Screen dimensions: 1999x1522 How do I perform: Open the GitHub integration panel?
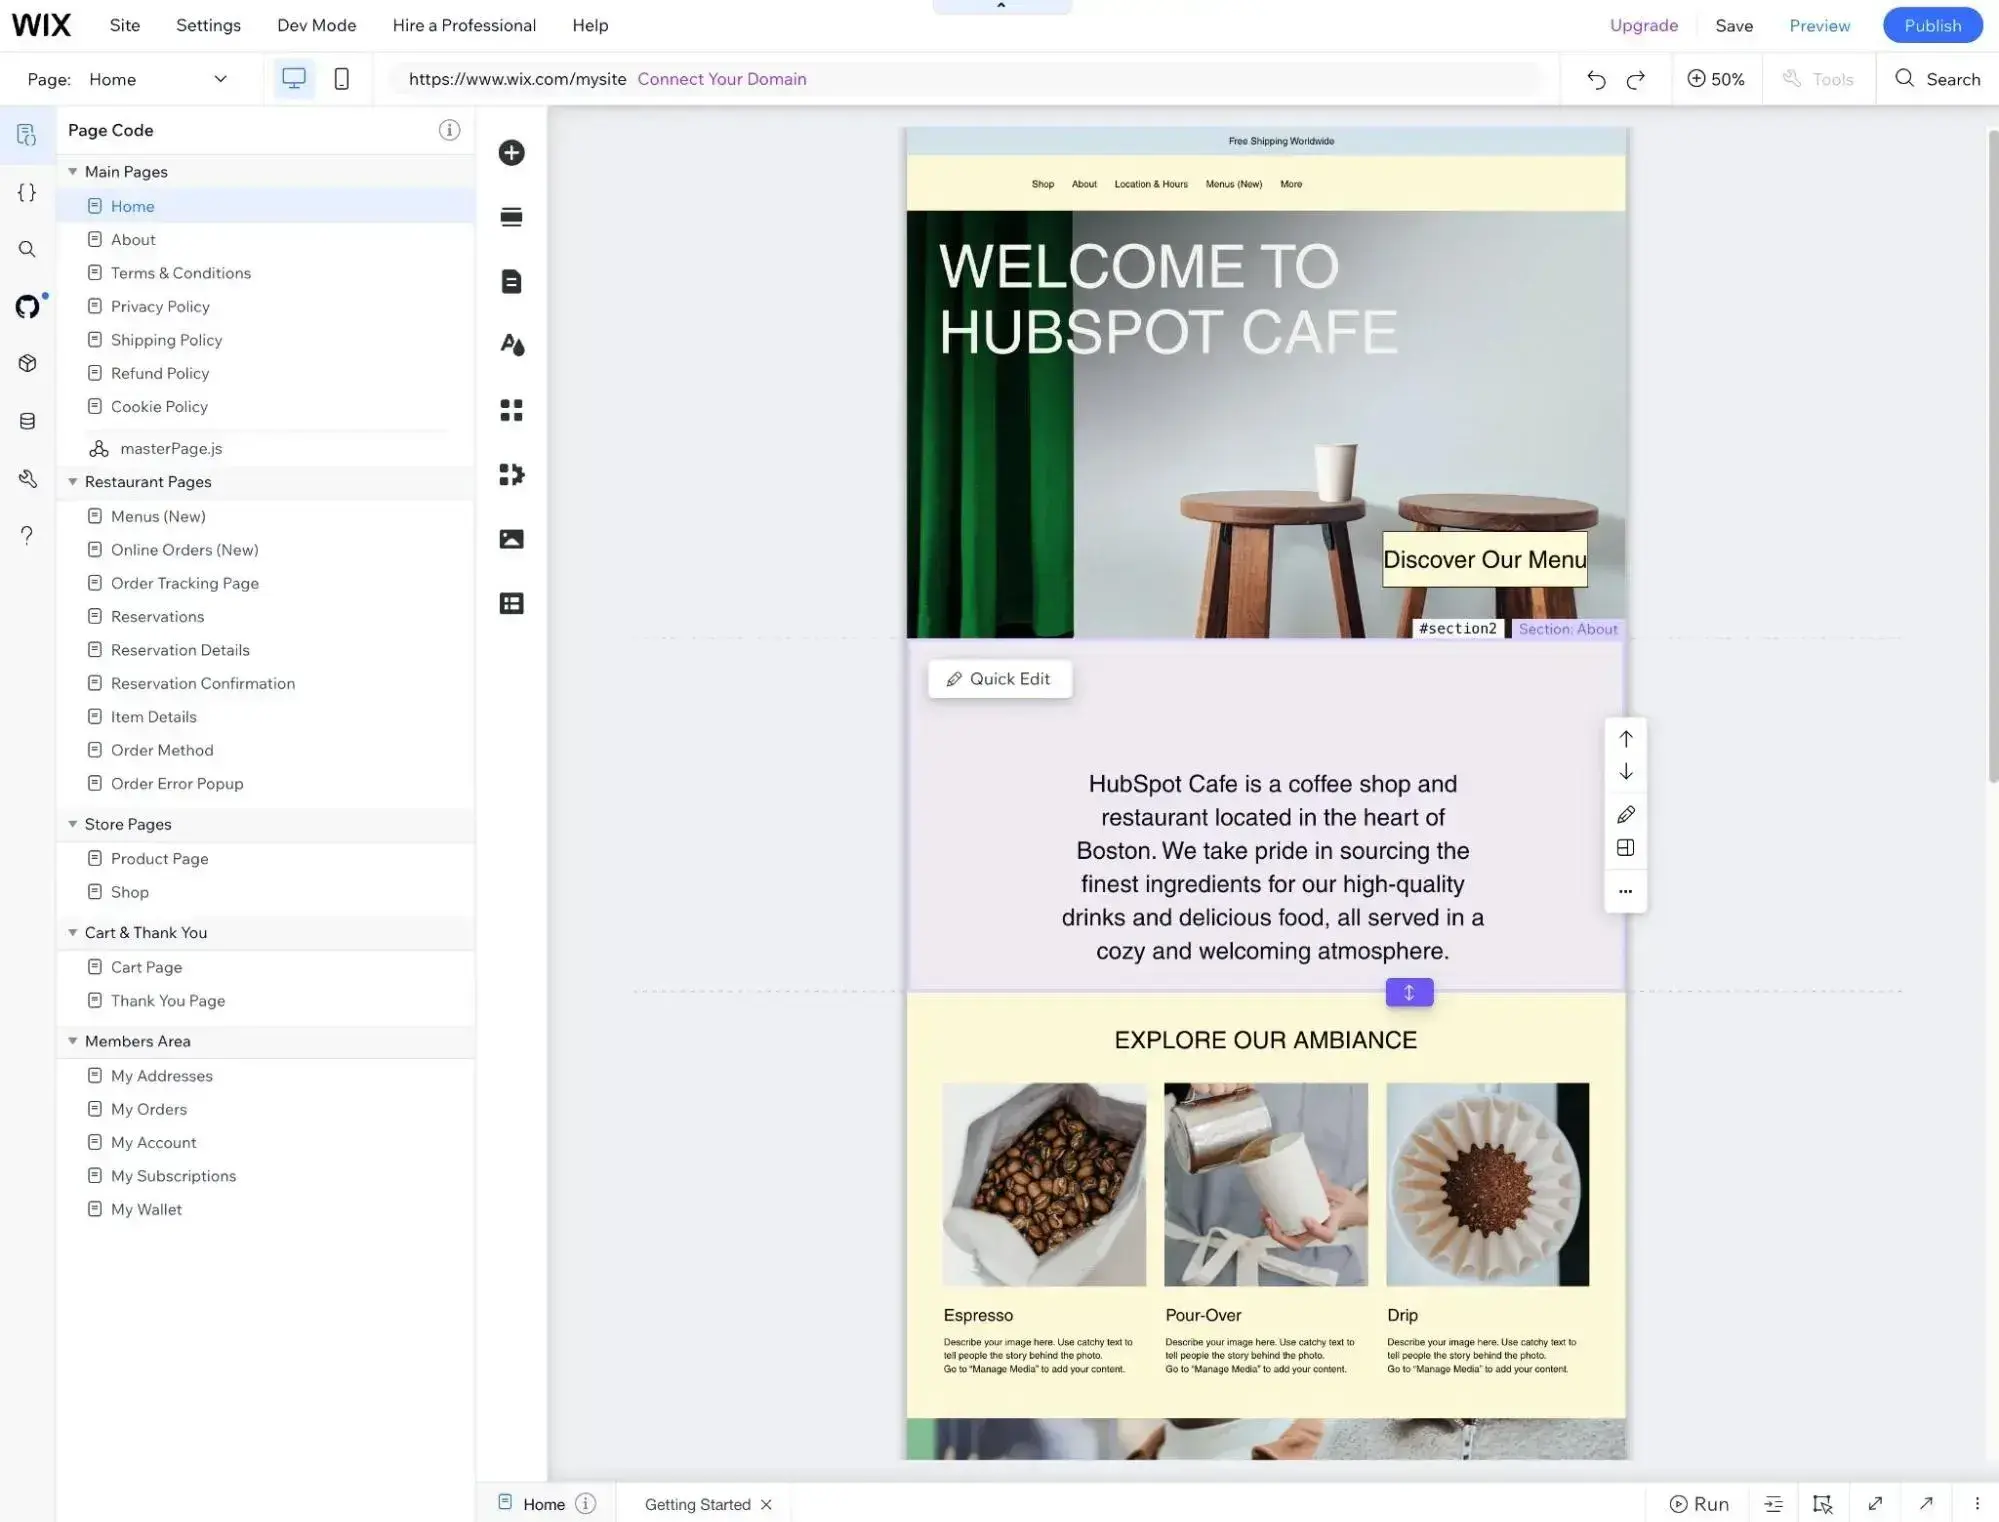(x=26, y=307)
